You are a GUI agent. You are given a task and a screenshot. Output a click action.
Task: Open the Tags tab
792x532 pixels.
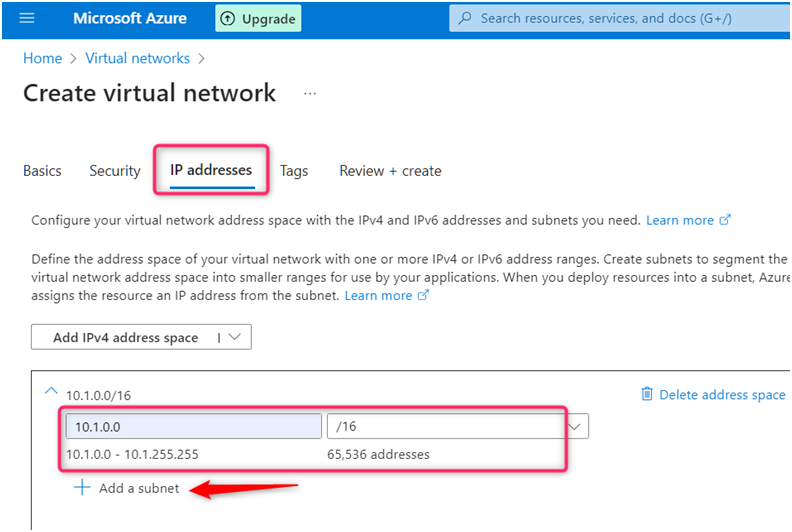pos(294,171)
